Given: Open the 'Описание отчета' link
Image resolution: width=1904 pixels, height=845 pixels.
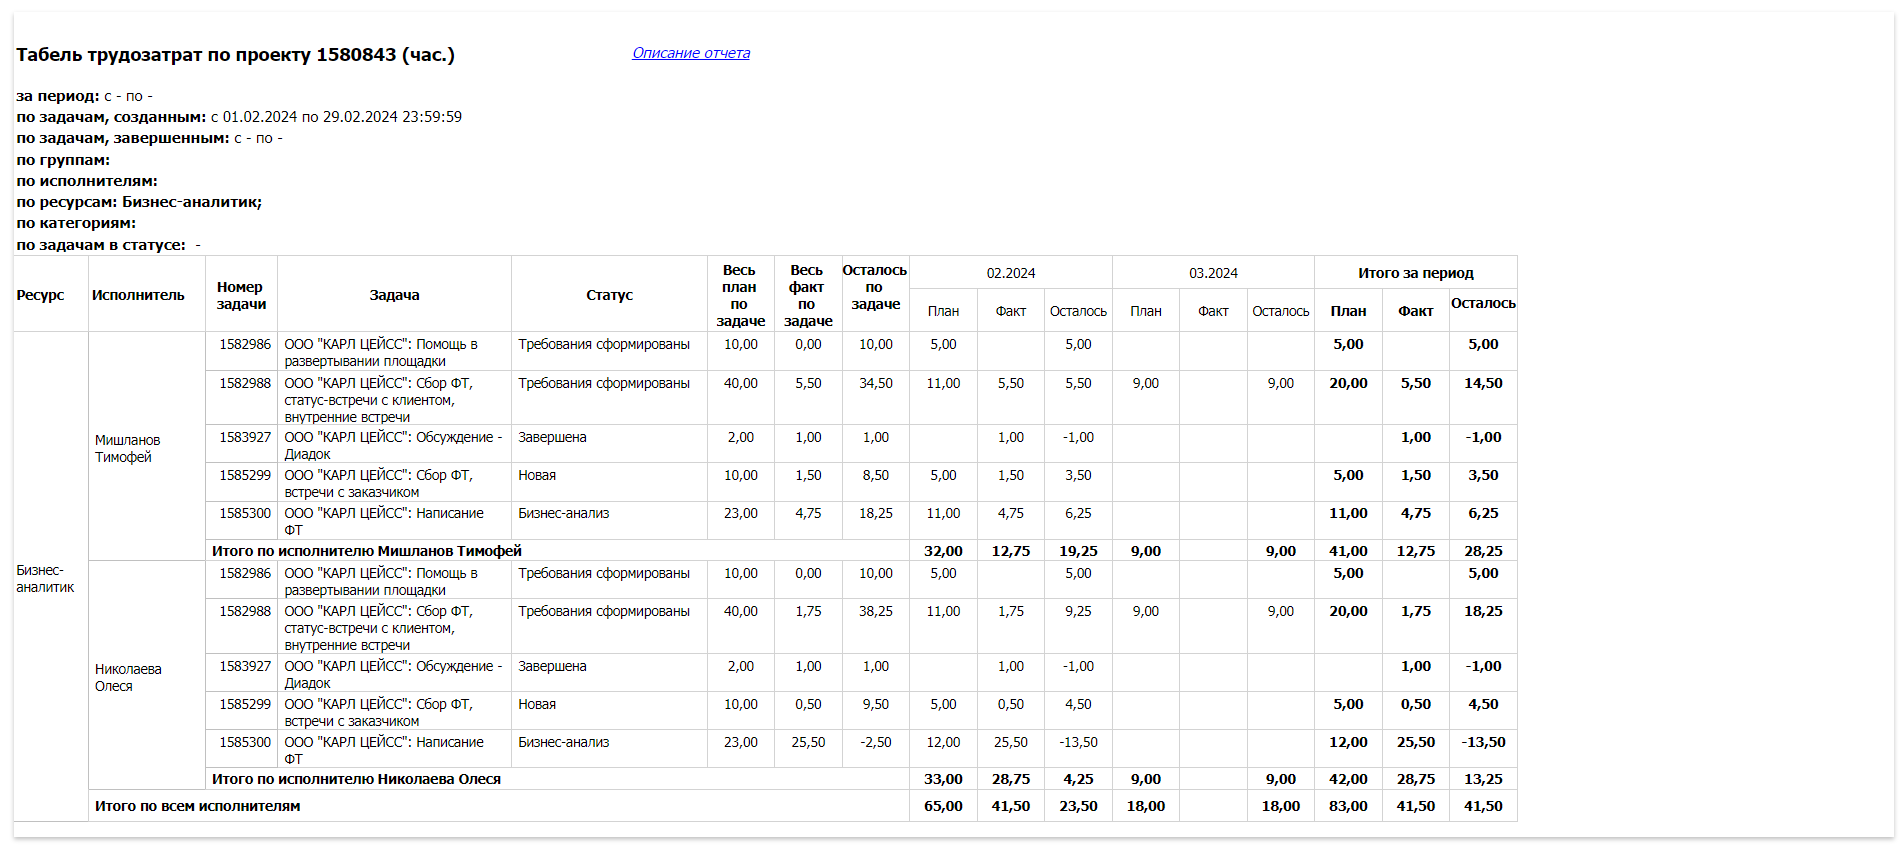Looking at the screenshot, I should pyautogui.click(x=691, y=53).
